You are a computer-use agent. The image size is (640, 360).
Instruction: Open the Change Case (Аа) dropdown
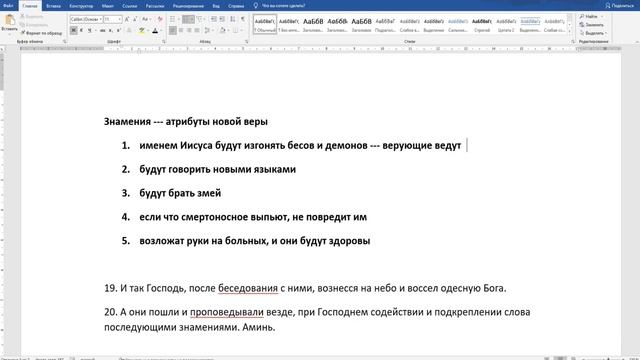click(x=146, y=19)
